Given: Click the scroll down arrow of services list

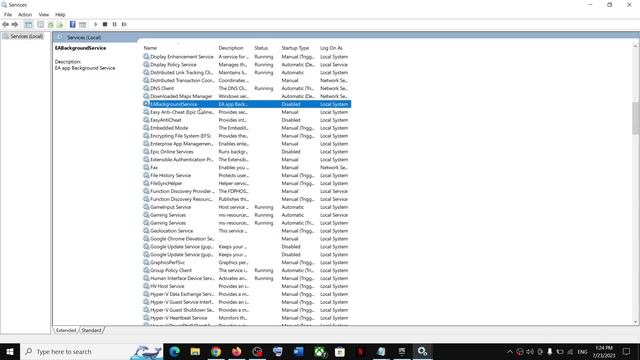Looking at the screenshot, I should pos(636,322).
